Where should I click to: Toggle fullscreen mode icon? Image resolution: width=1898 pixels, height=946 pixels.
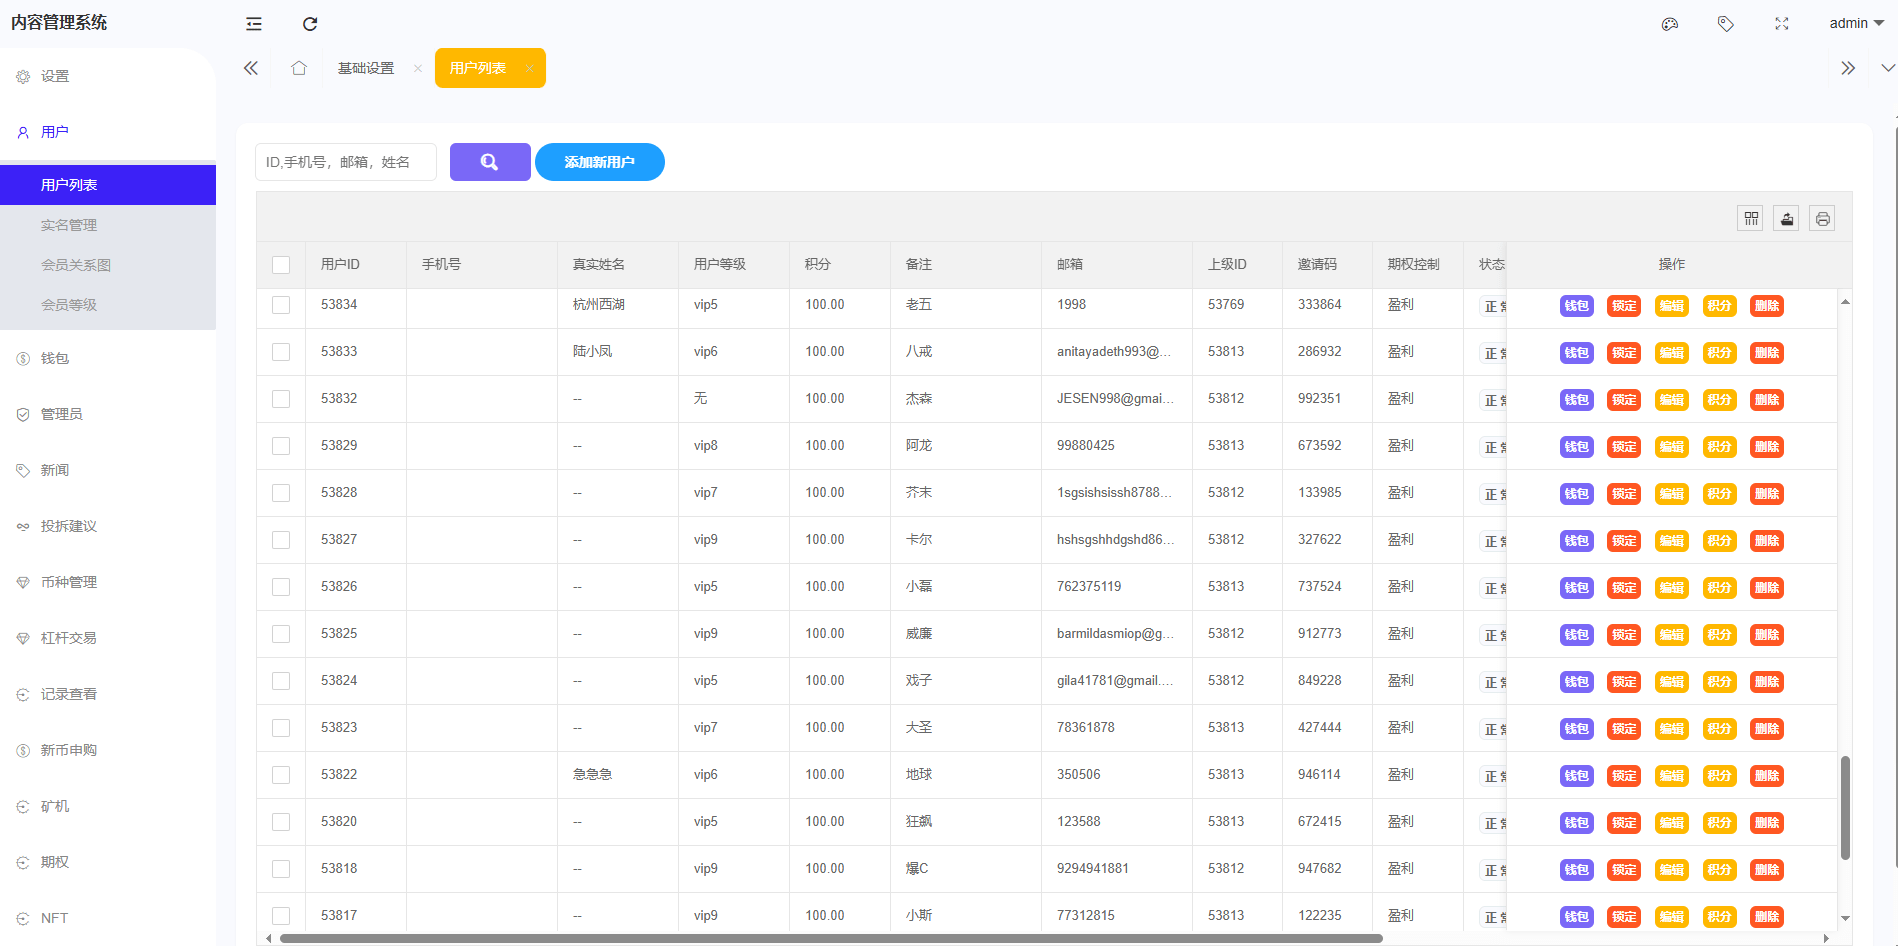coord(1781,24)
